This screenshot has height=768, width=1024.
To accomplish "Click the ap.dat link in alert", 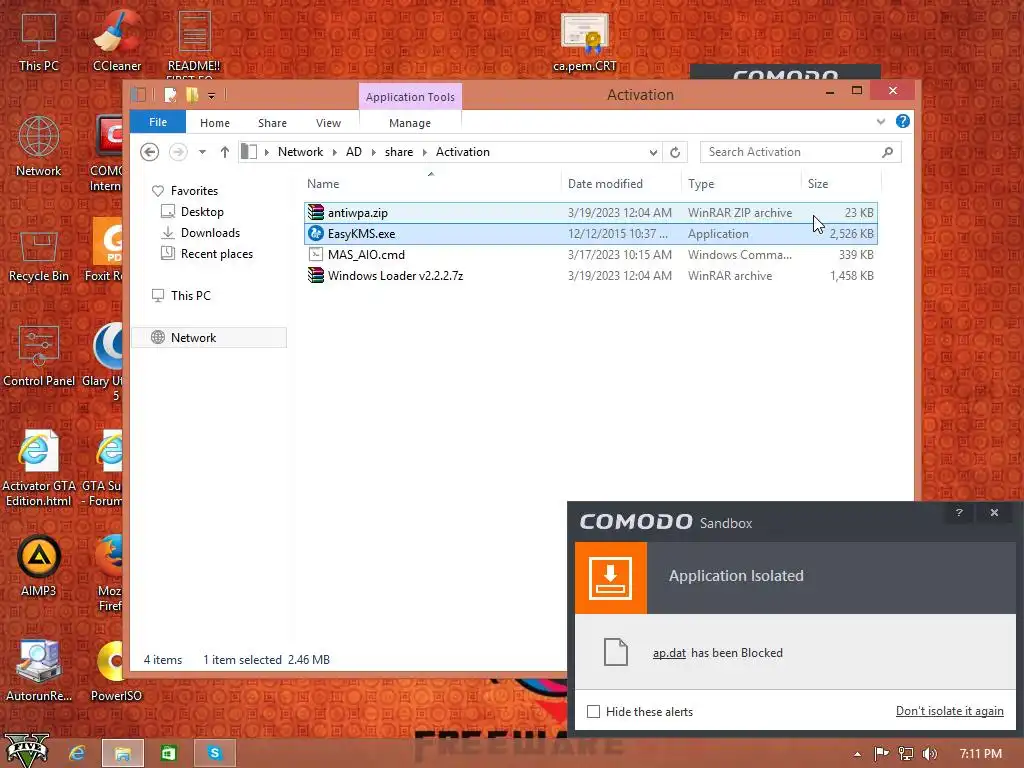I will point(669,653).
